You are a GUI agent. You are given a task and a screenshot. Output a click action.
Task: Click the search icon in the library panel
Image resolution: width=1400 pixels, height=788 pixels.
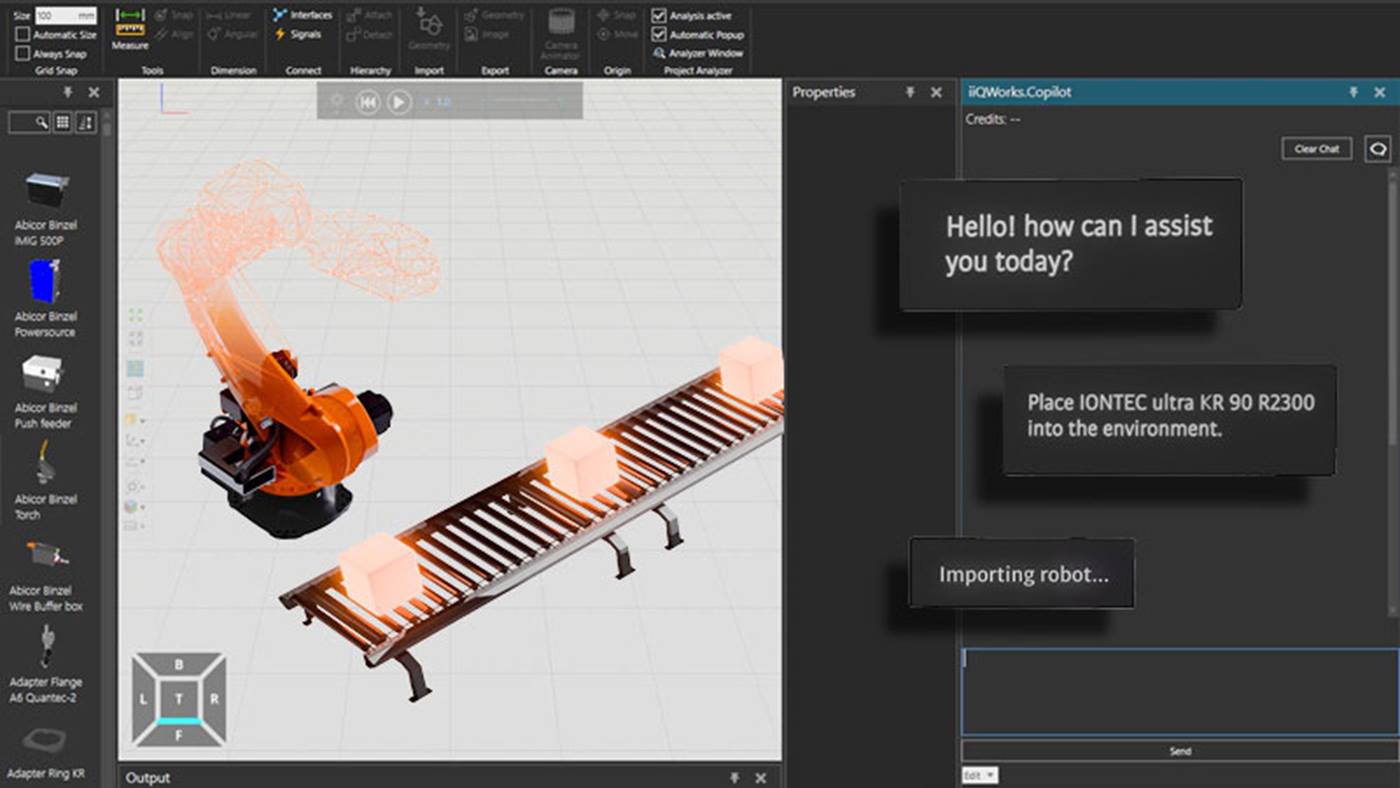[41, 122]
